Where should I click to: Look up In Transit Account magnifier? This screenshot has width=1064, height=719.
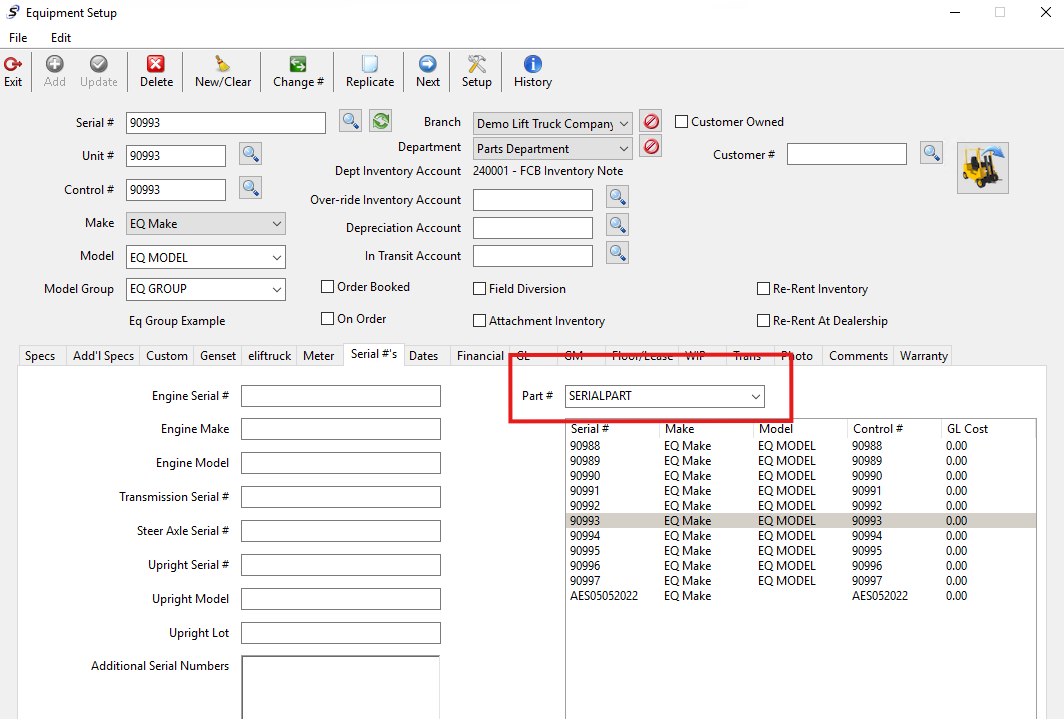pos(617,253)
